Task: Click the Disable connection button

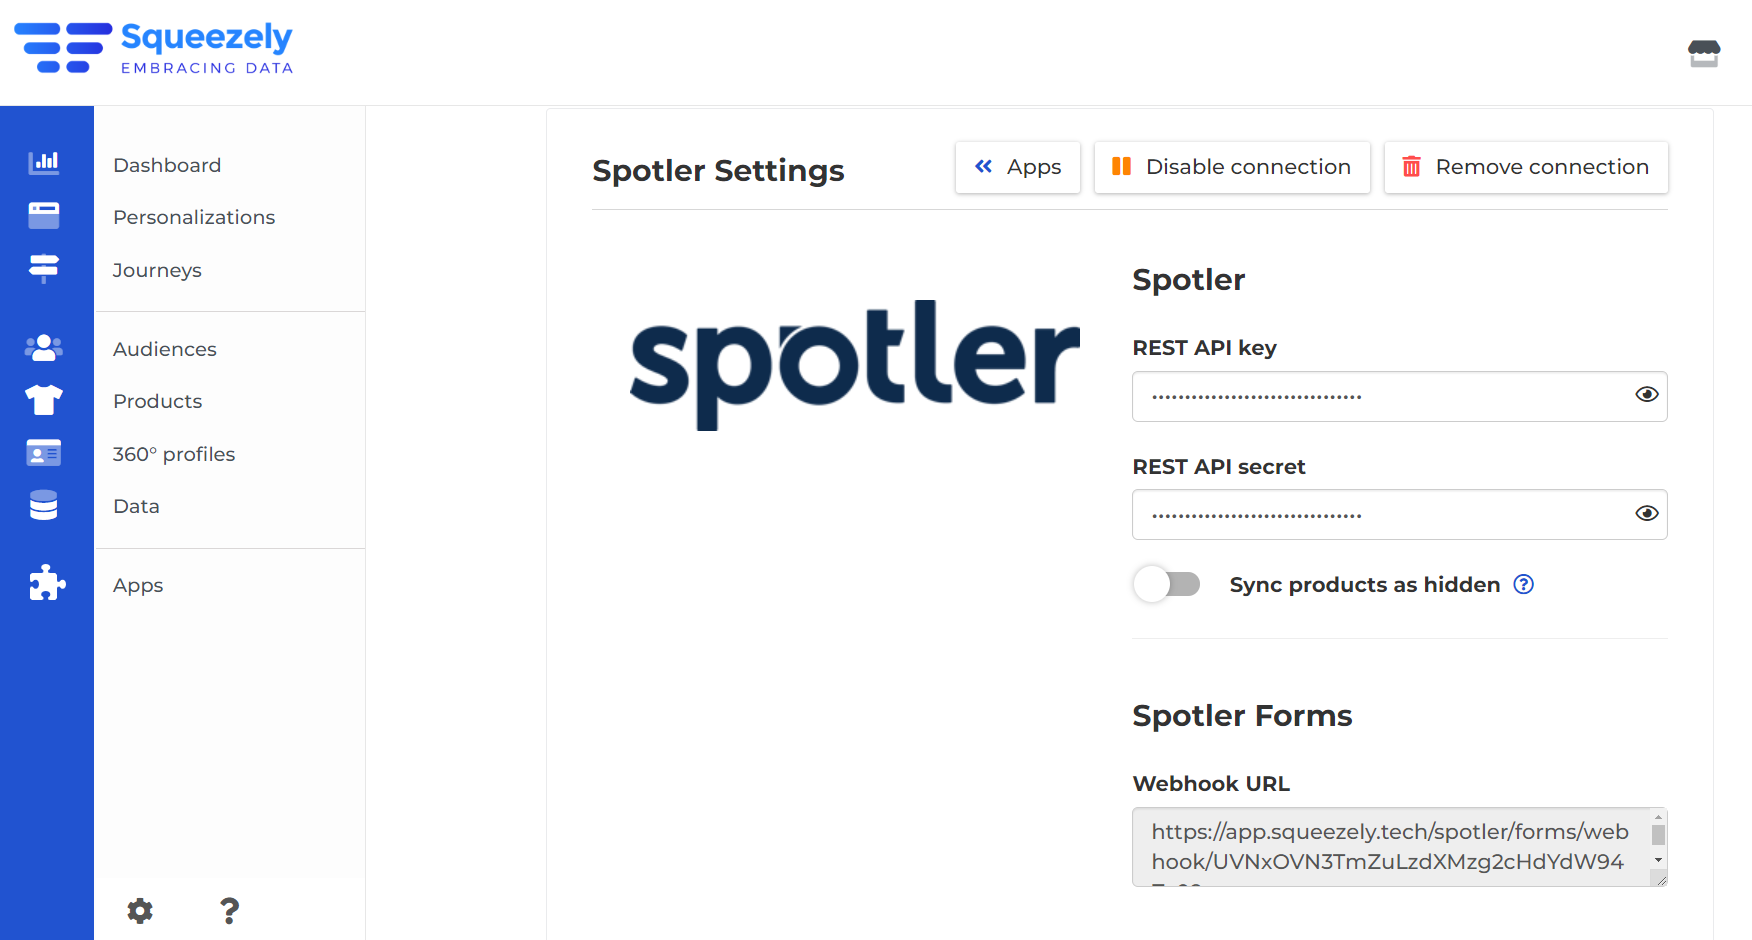Action: tap(1232, 167)
